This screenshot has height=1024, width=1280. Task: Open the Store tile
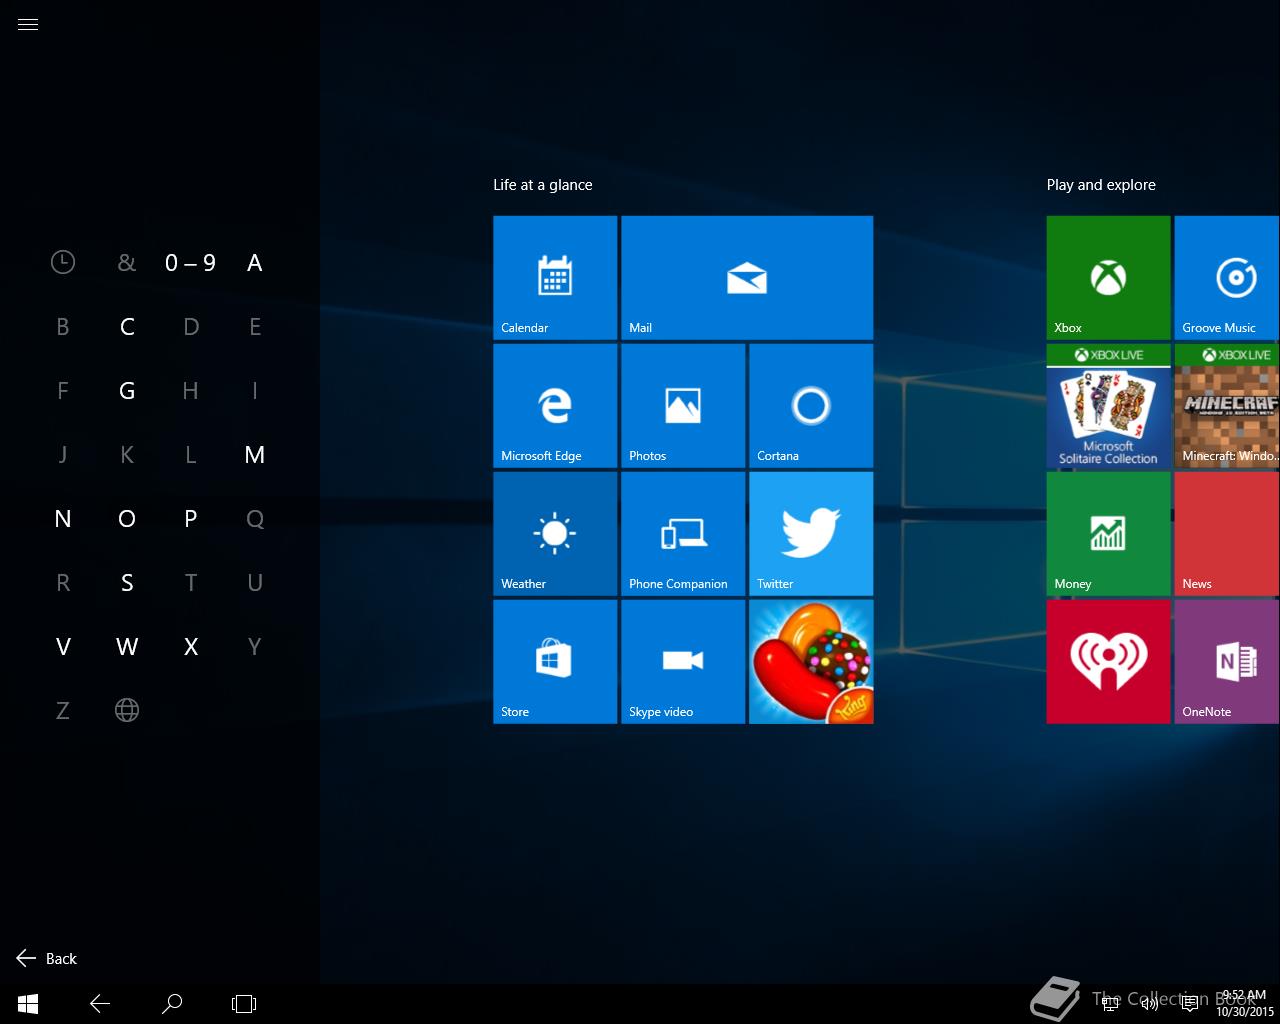click(555, 662)
